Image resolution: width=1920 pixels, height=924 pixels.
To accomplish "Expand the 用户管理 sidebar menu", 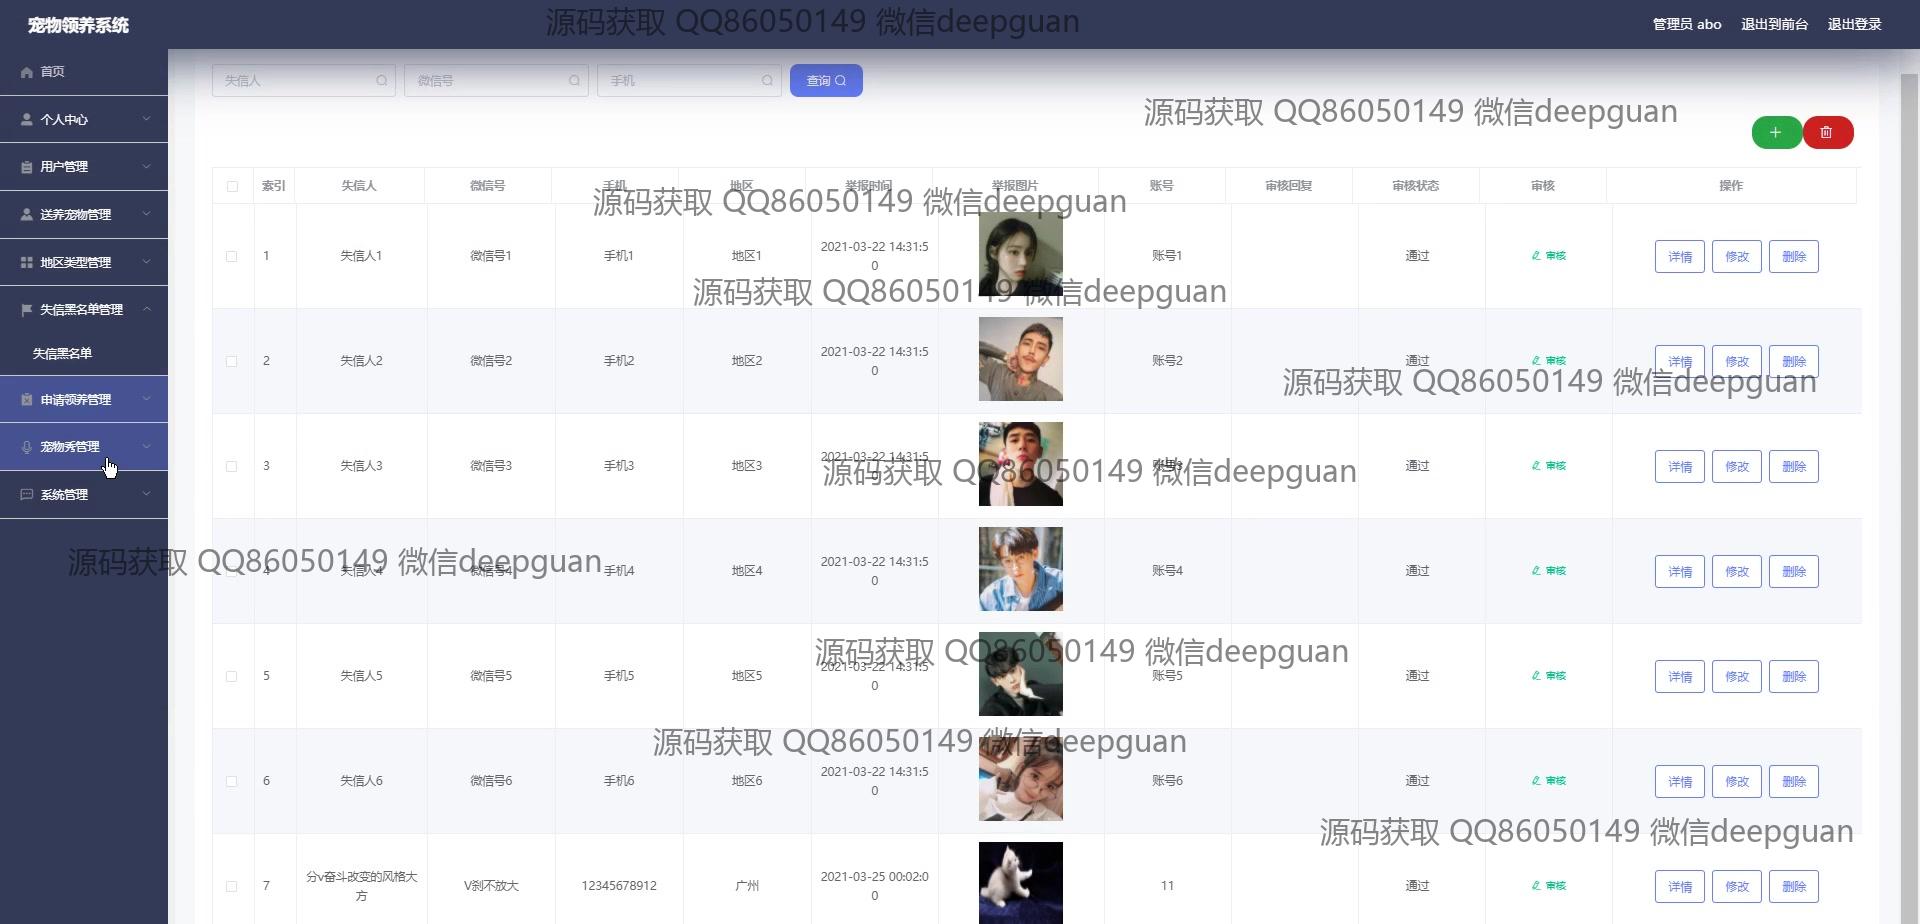I will coord(84,167).
